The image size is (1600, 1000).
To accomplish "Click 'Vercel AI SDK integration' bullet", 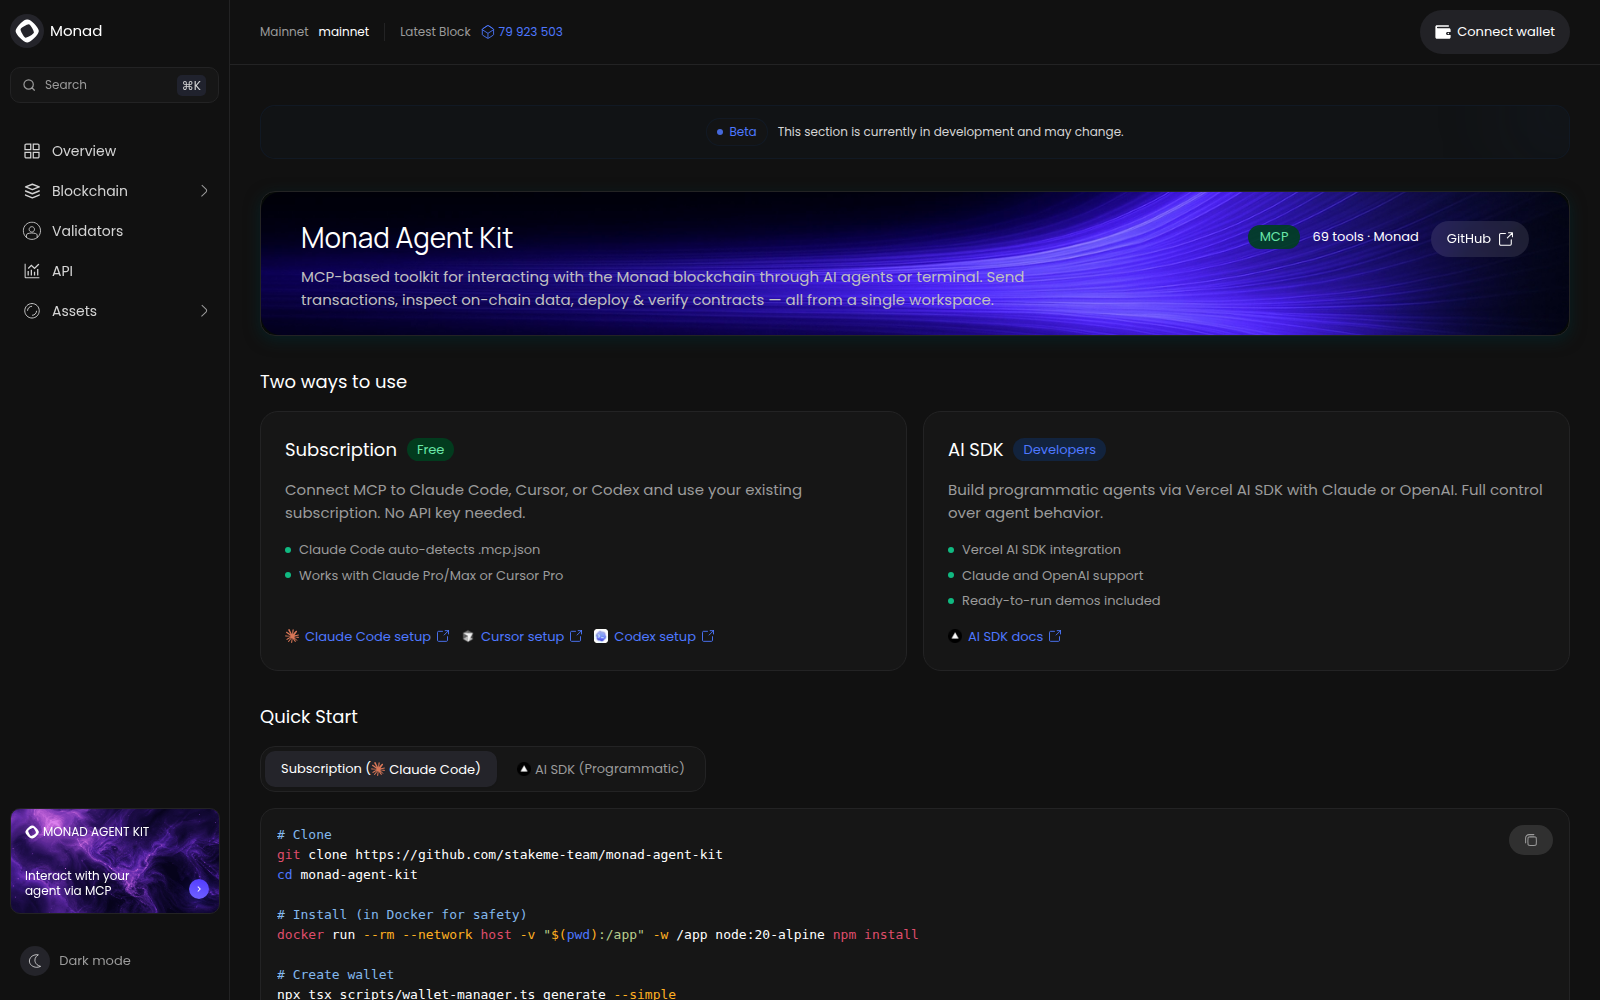I will click(x=1041, y=550).
